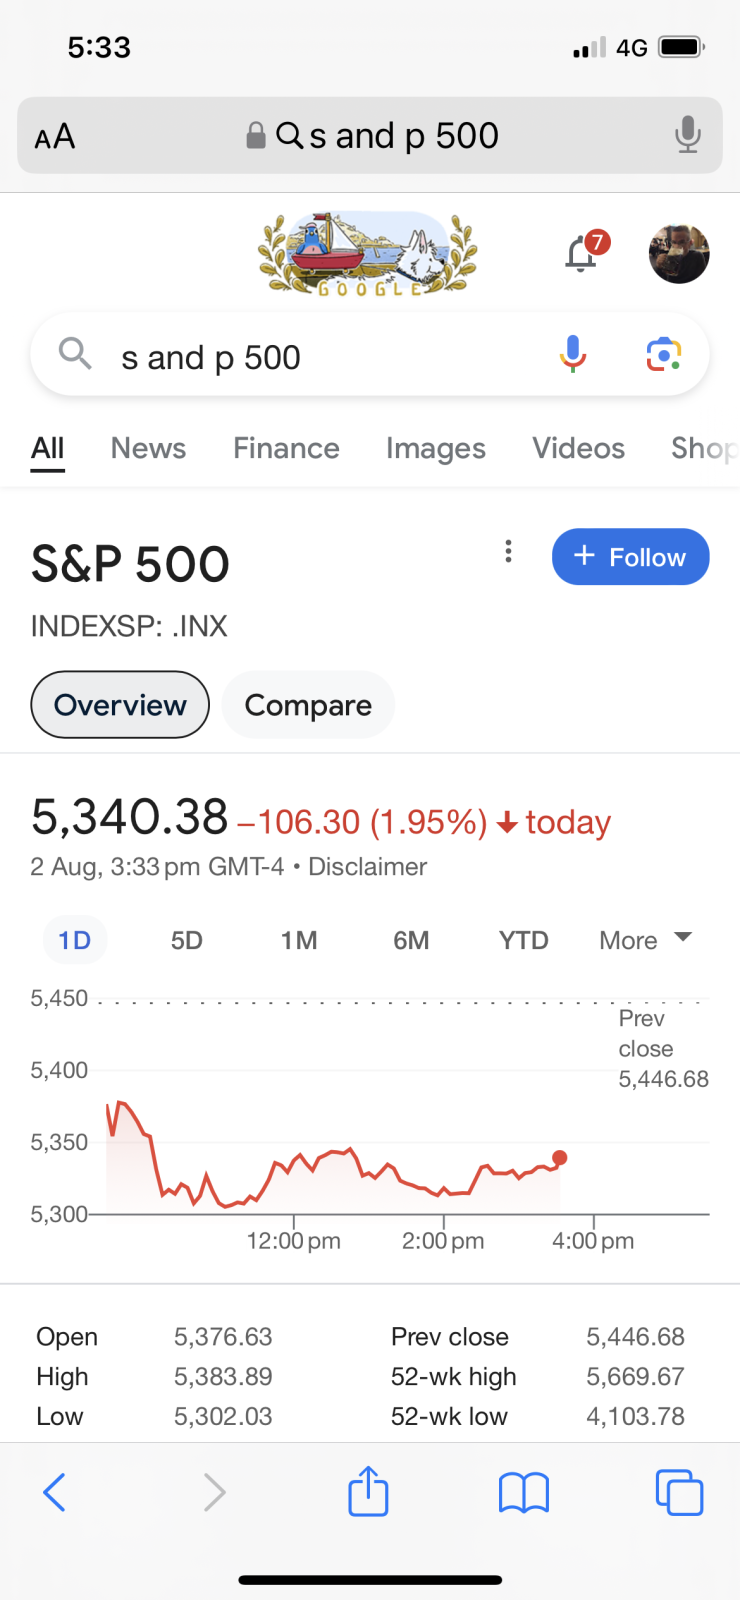This screenshot has height=1600, width=740.
Task: Open the Google account profile picture
Action: [x=679, y=253]
